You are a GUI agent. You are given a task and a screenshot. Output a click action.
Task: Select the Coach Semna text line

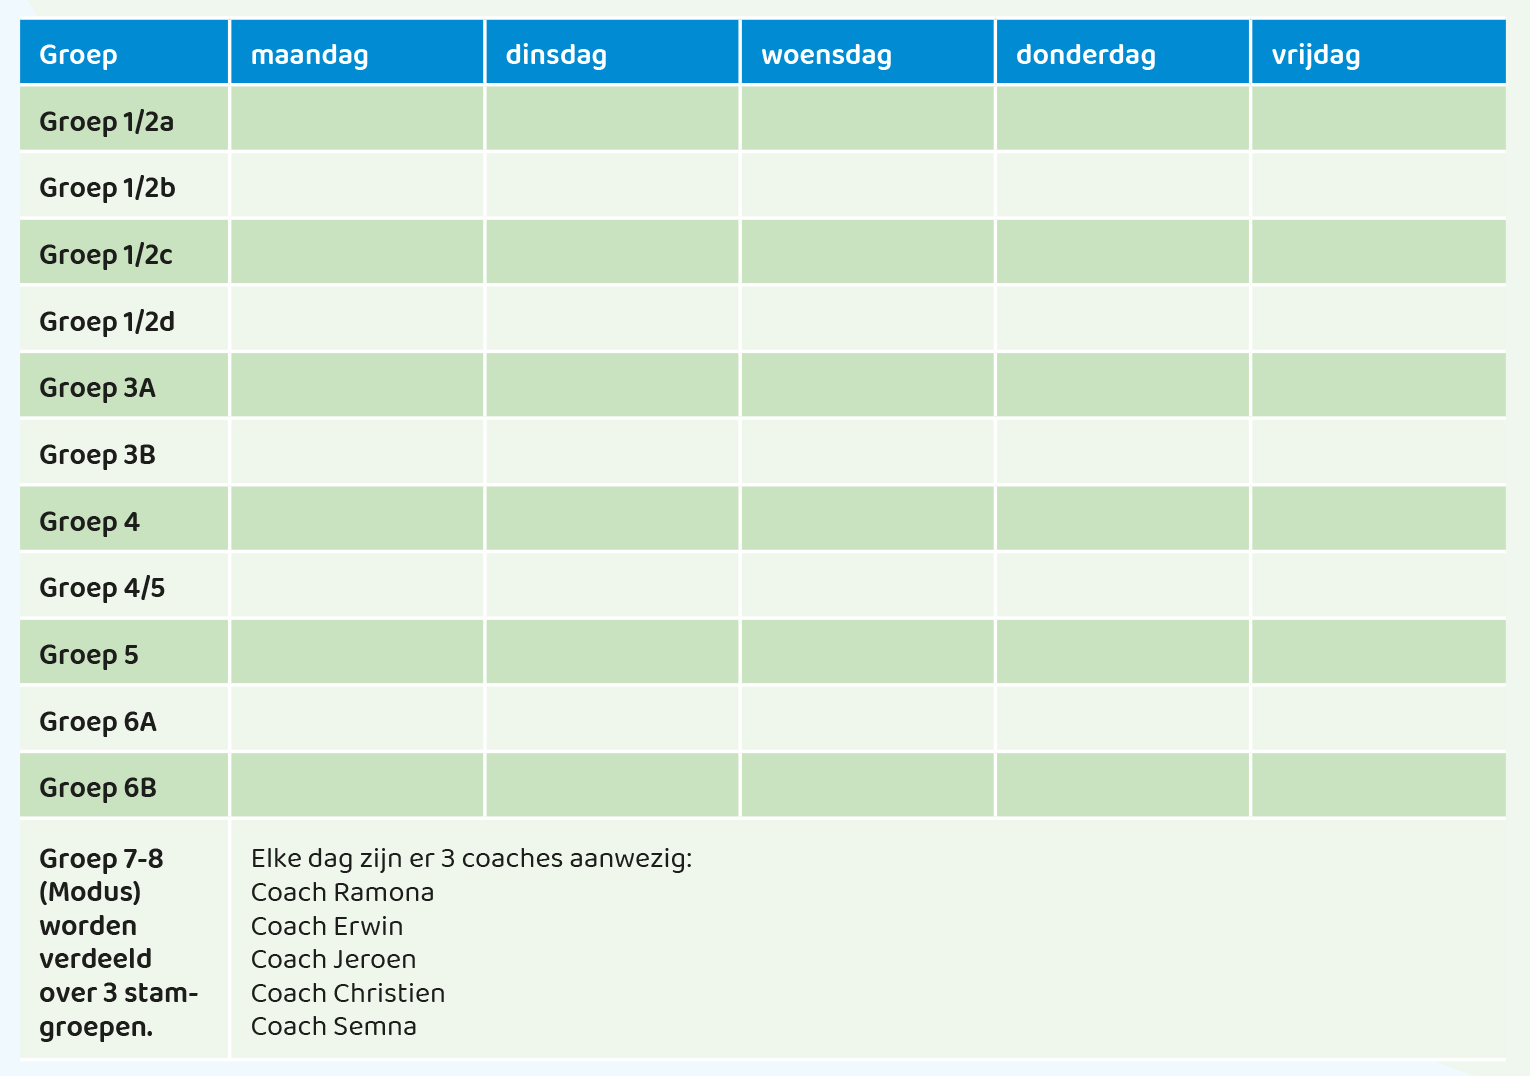pyautogui.click(x=333, y=1026)
